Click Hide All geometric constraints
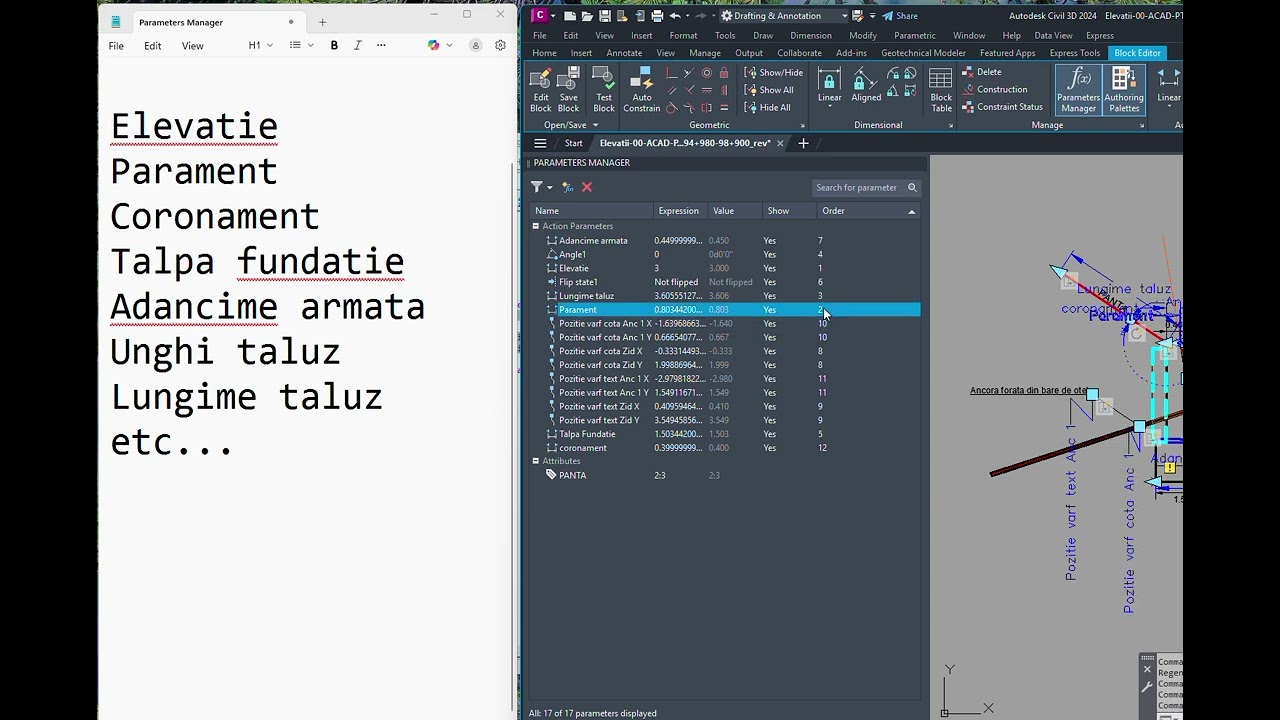This screenshot has width=1280, height=720. 767,107
